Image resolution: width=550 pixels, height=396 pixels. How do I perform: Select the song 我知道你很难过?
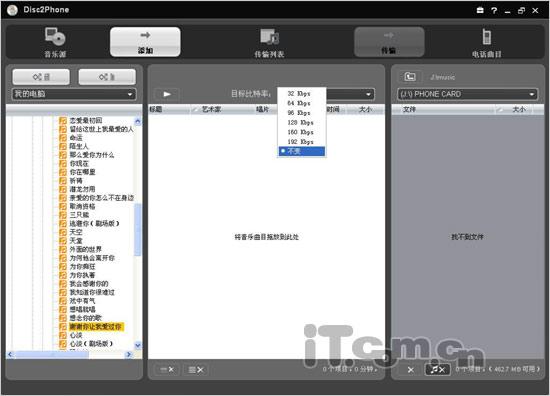[x=92, y=292]
